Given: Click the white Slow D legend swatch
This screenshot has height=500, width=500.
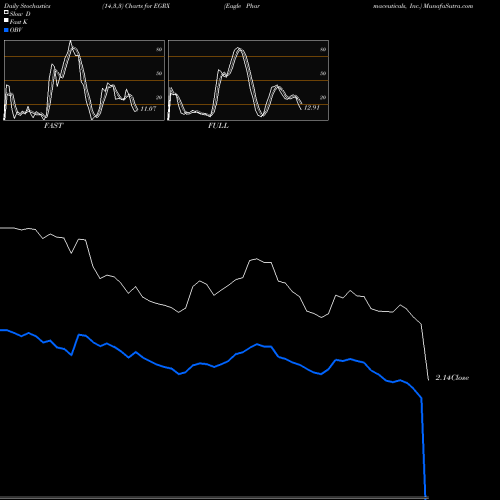Looking at the screenshot, I should (x=6, y=12).
